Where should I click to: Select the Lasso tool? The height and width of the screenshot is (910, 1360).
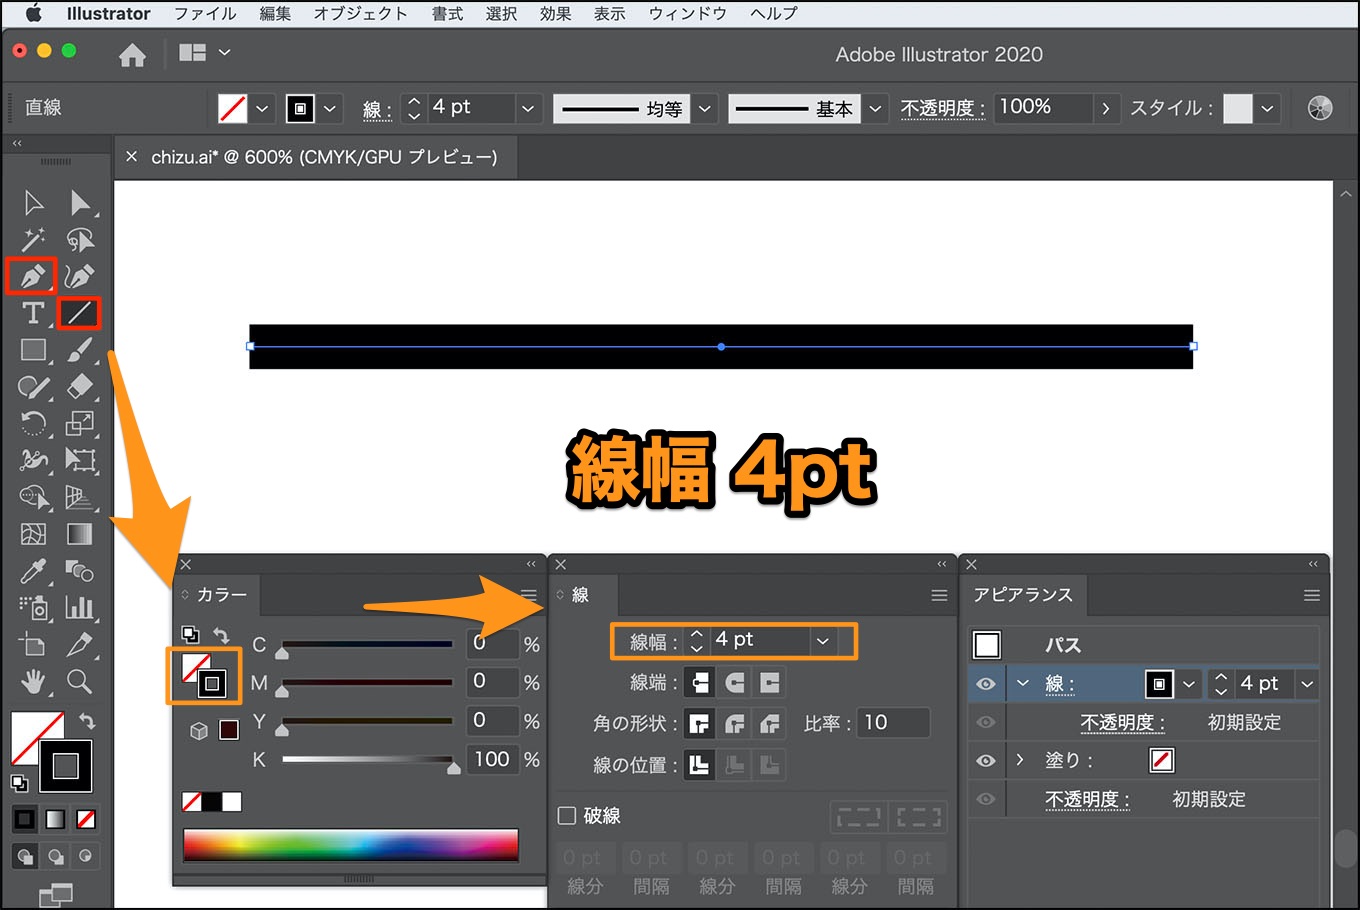(x=80, y=239)
